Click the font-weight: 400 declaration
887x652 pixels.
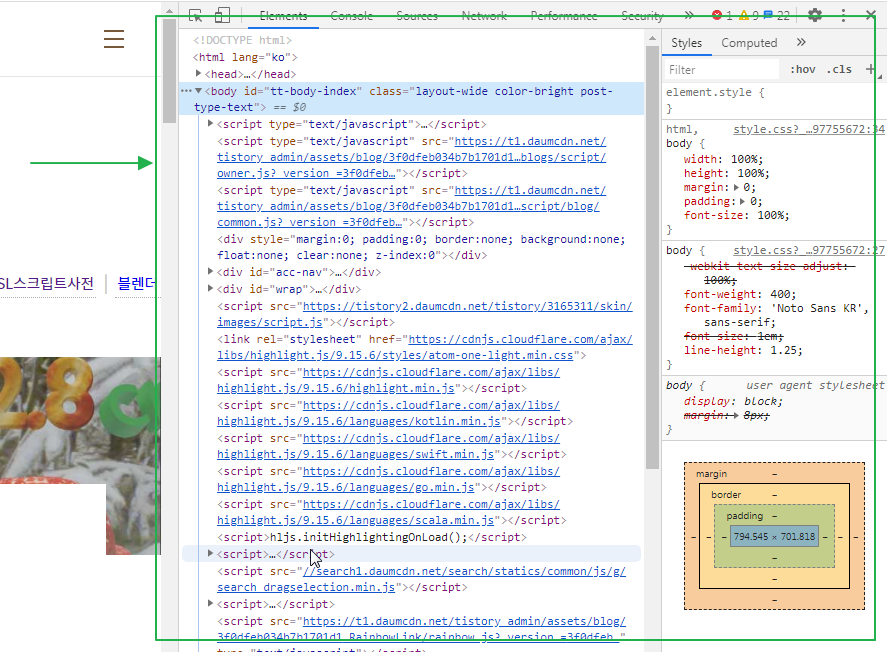(739, 294)
